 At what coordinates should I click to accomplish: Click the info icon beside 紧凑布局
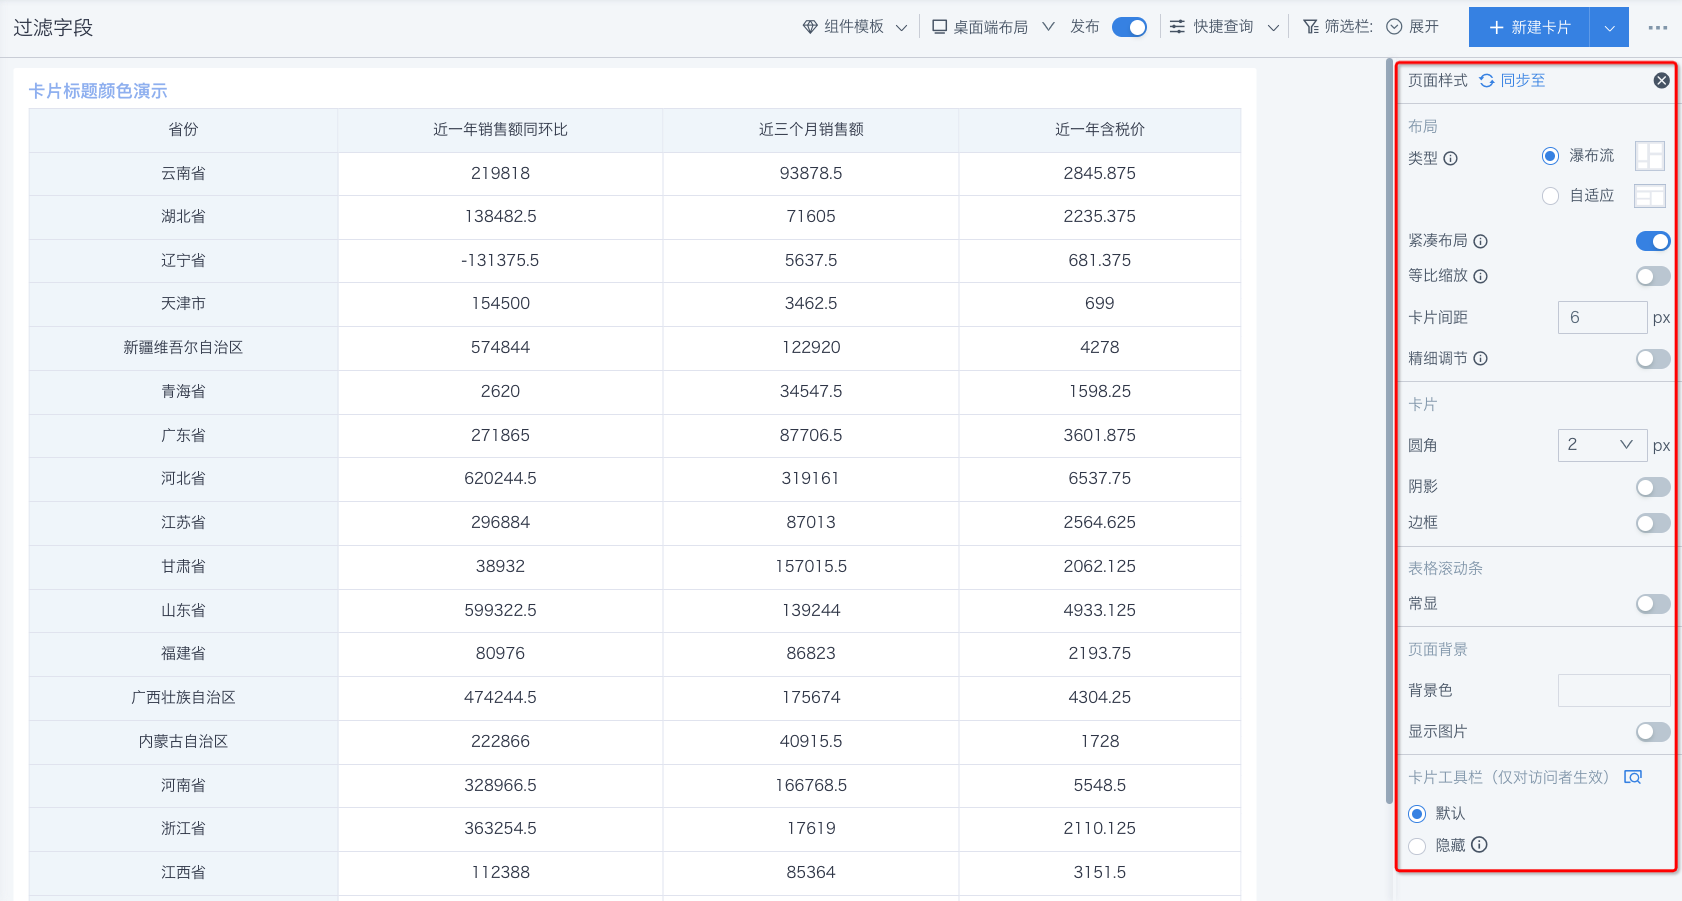click(x=1481, y=241)
